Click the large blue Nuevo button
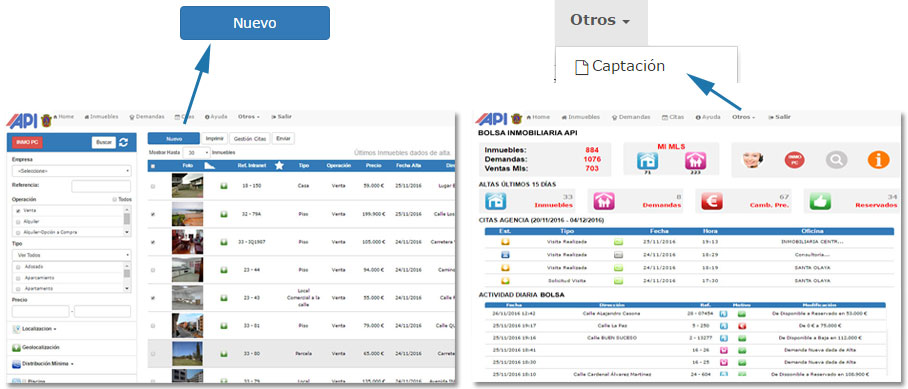The width and height of the screenshot is (908, 389). tap(255, 23)
